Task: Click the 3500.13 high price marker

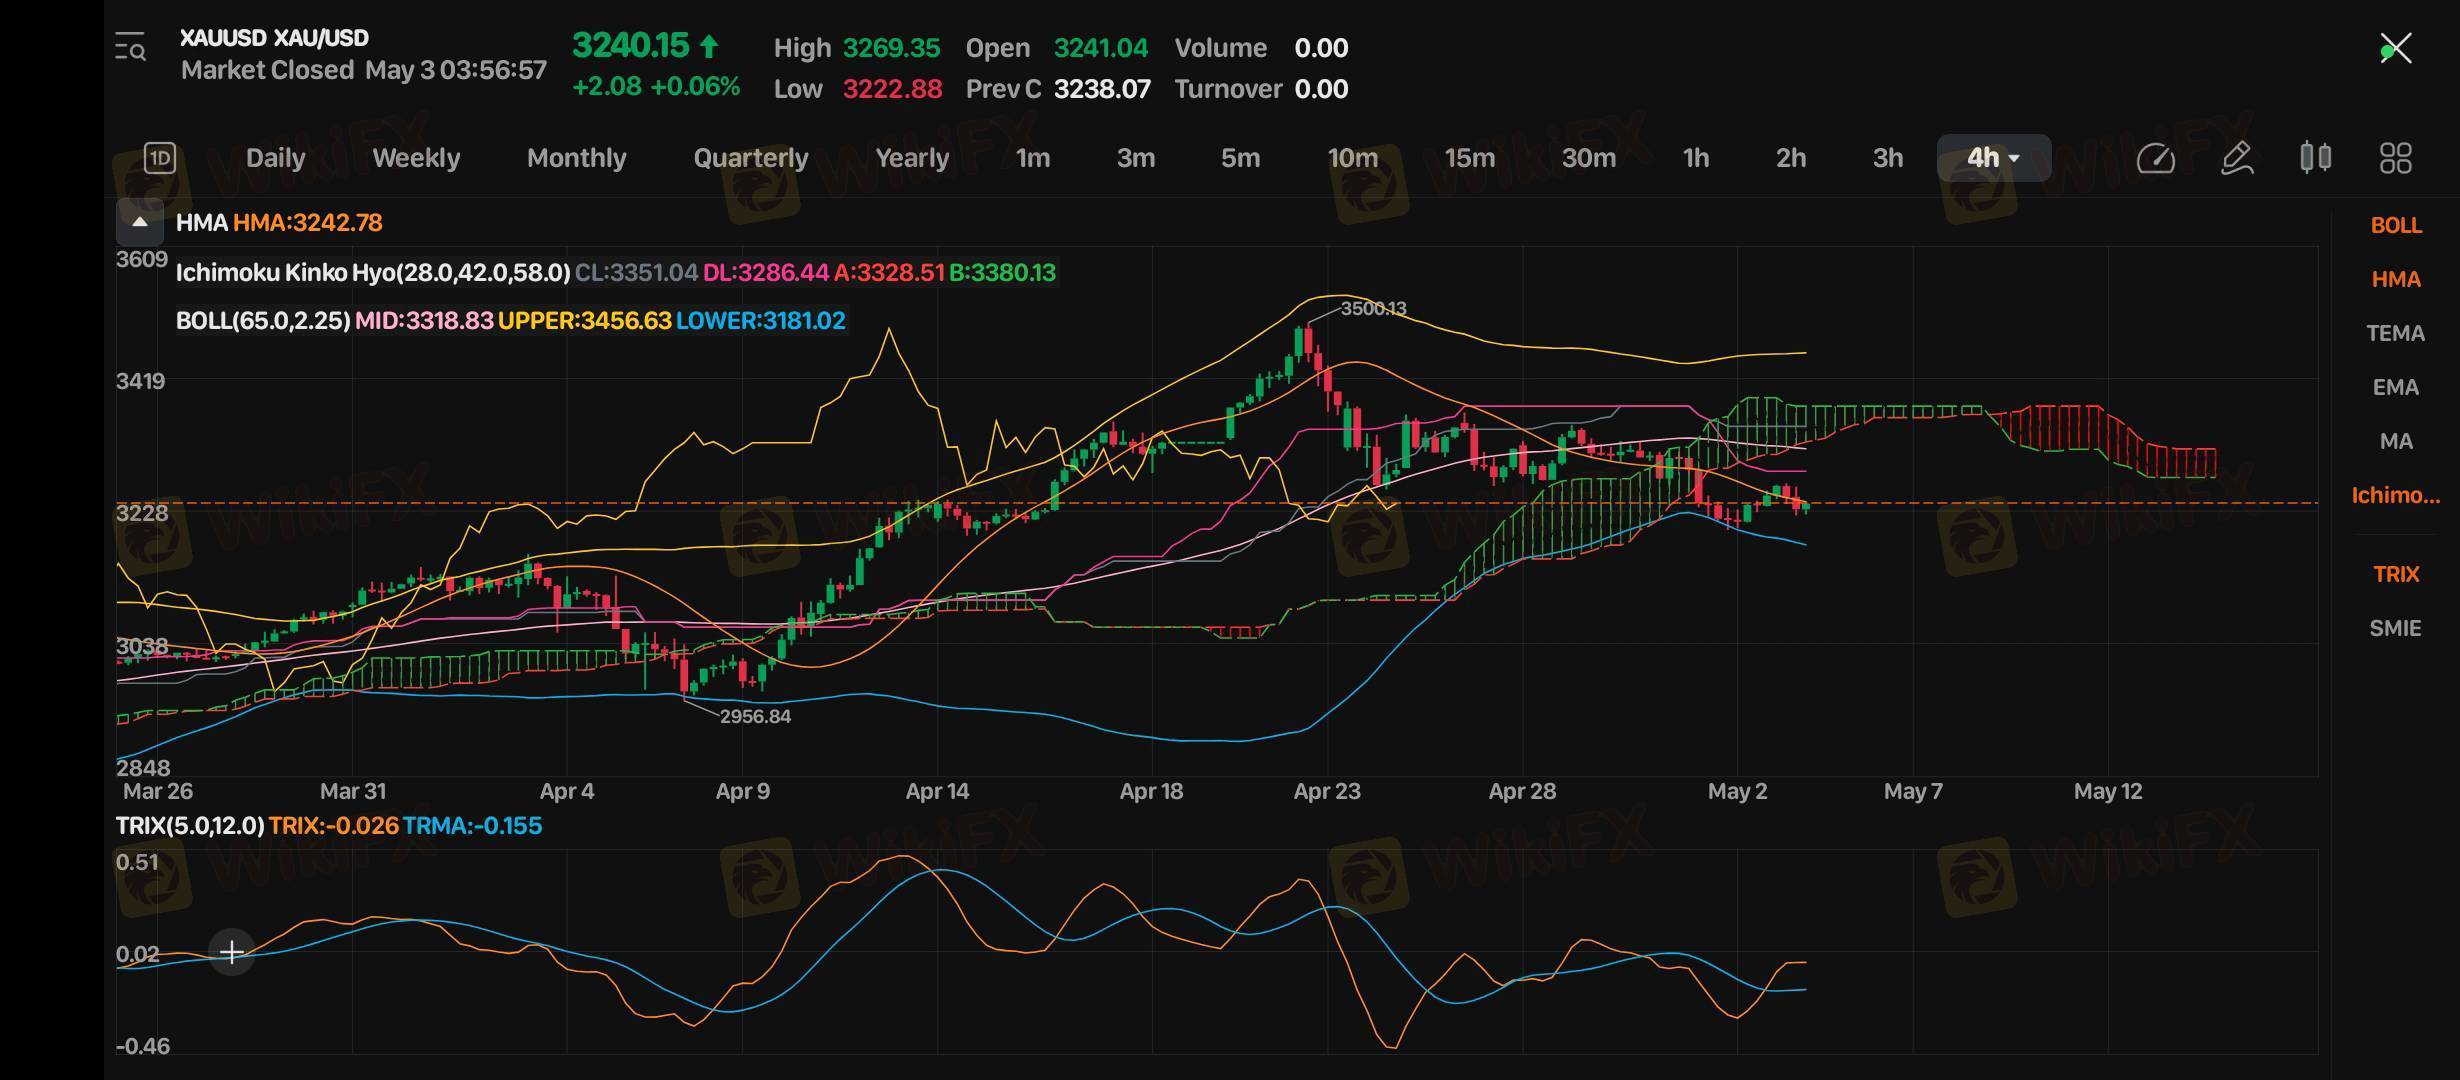Action: [1372, 309]
